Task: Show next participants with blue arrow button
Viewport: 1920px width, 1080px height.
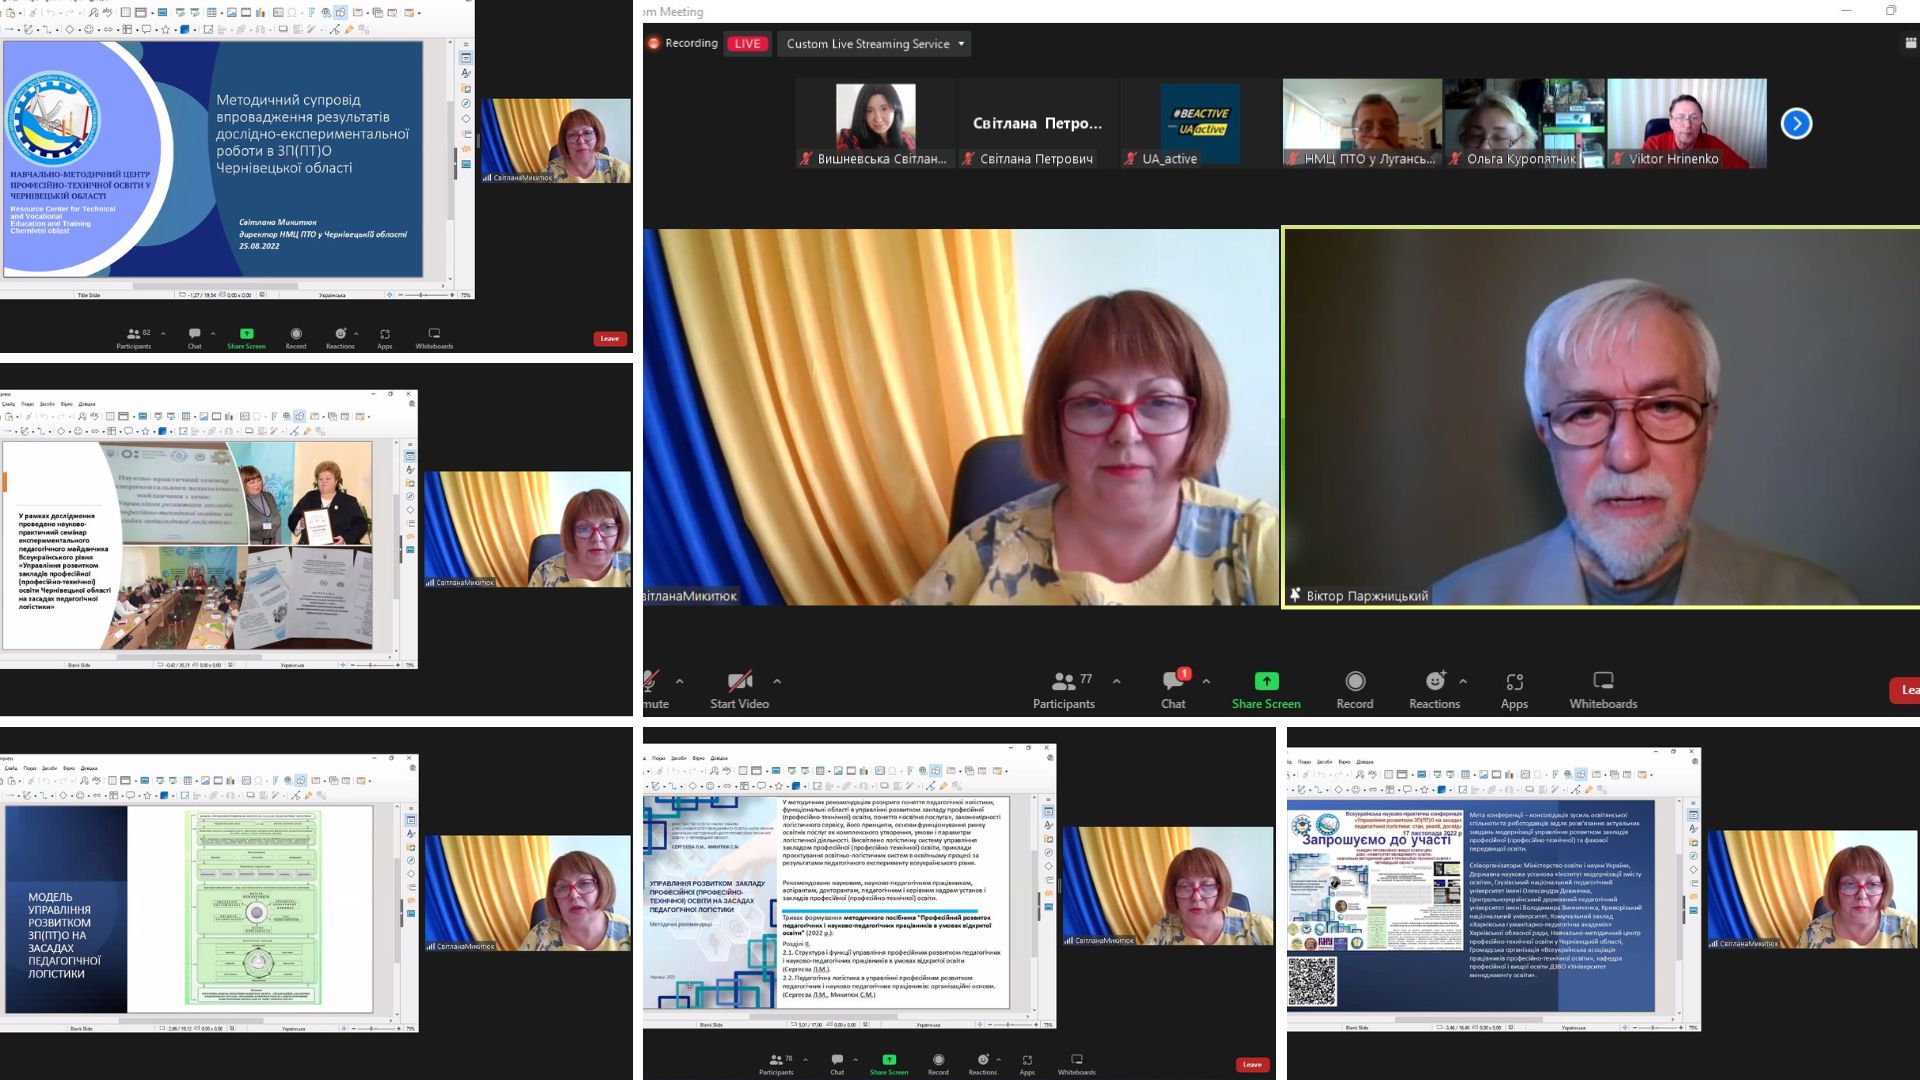Action: tap(1796, 124)
